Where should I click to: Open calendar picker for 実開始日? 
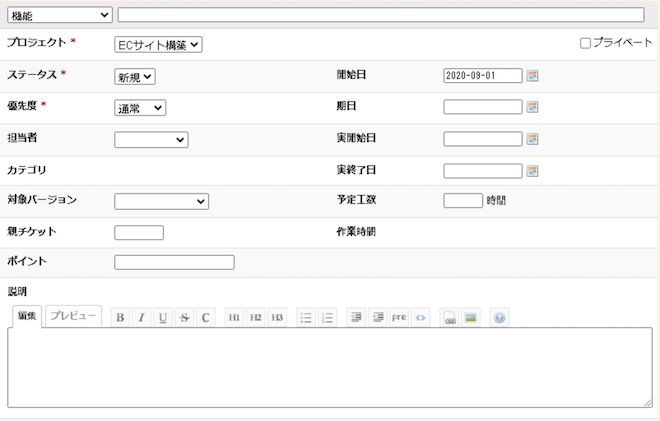click(532, 139)
